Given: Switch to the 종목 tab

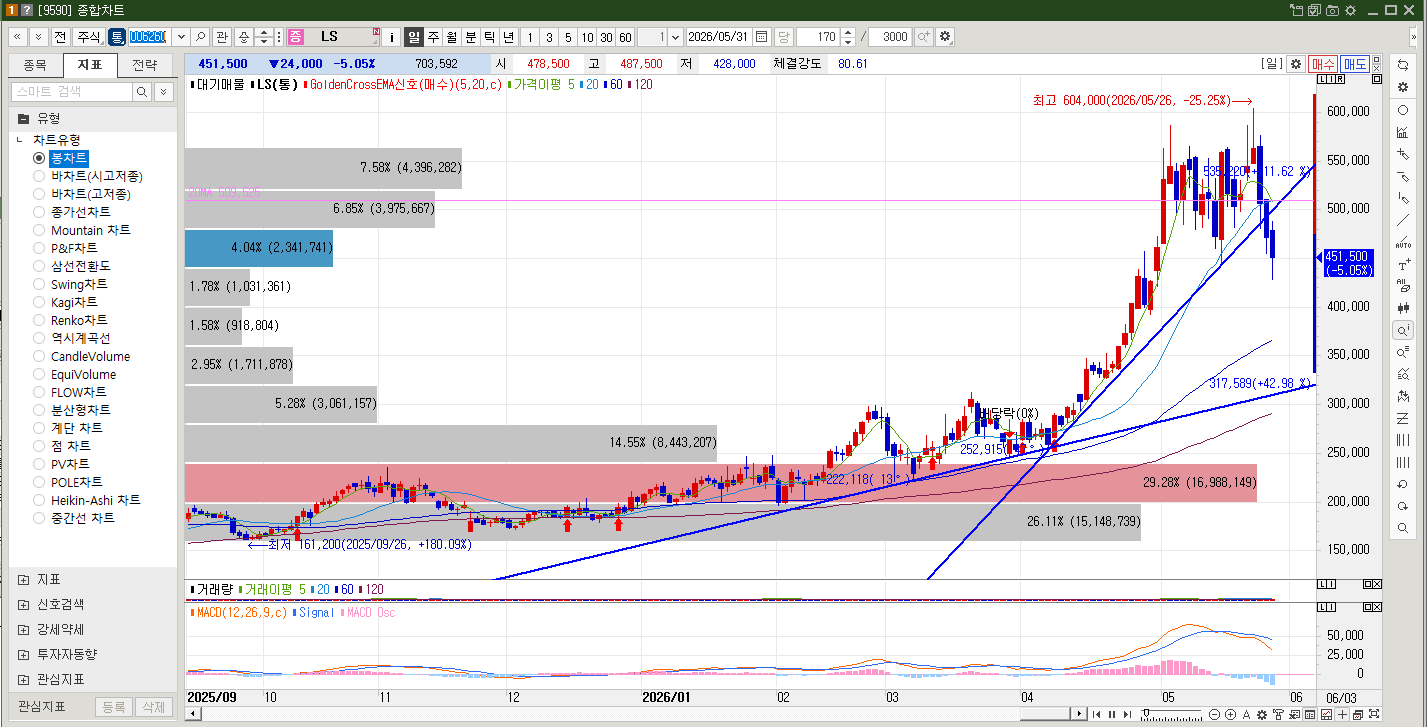Looking at the screenshot, I should tap(35, 66).
